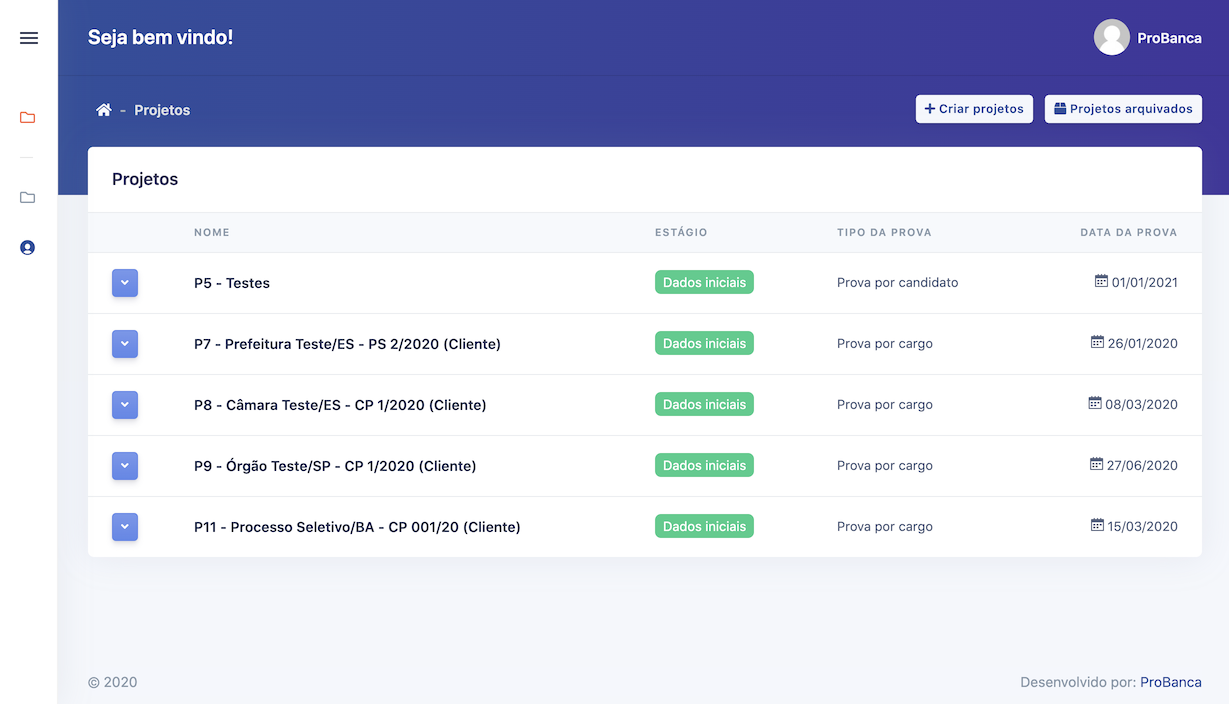Expand the P5 - Testes row dropdown
The height and width of the screenshot is (704, 1229).
(x=125, y=283)
